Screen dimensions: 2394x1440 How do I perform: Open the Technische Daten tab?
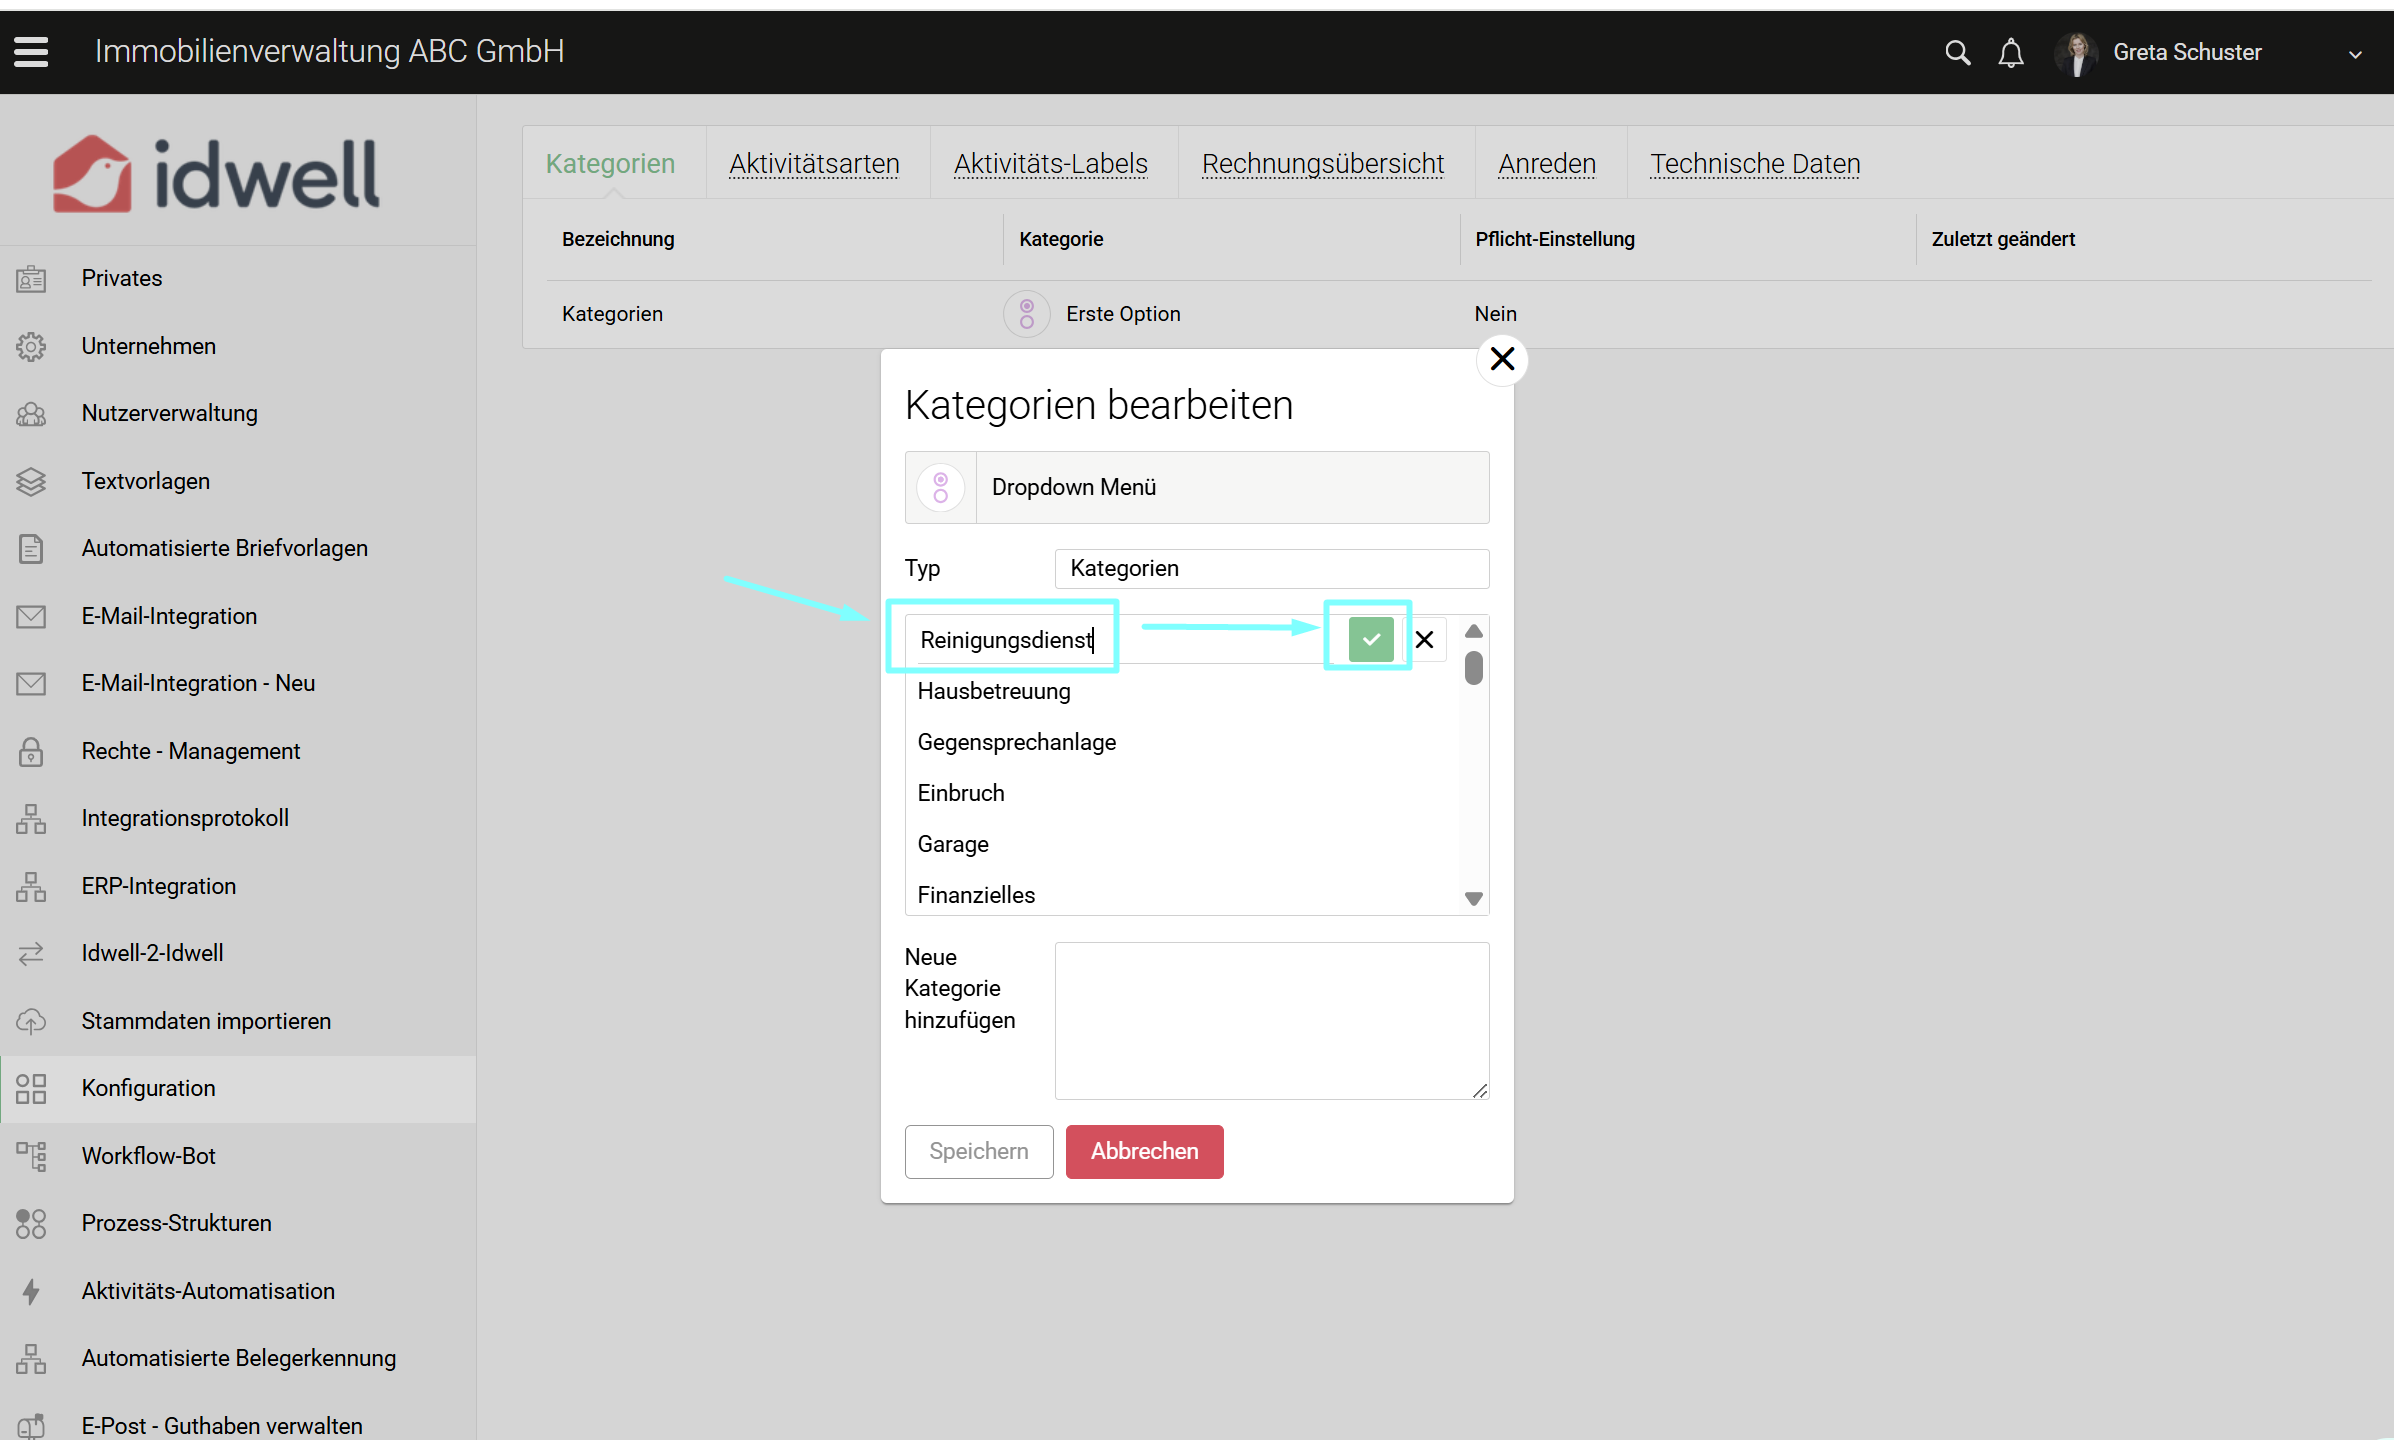click(1754, 163)
